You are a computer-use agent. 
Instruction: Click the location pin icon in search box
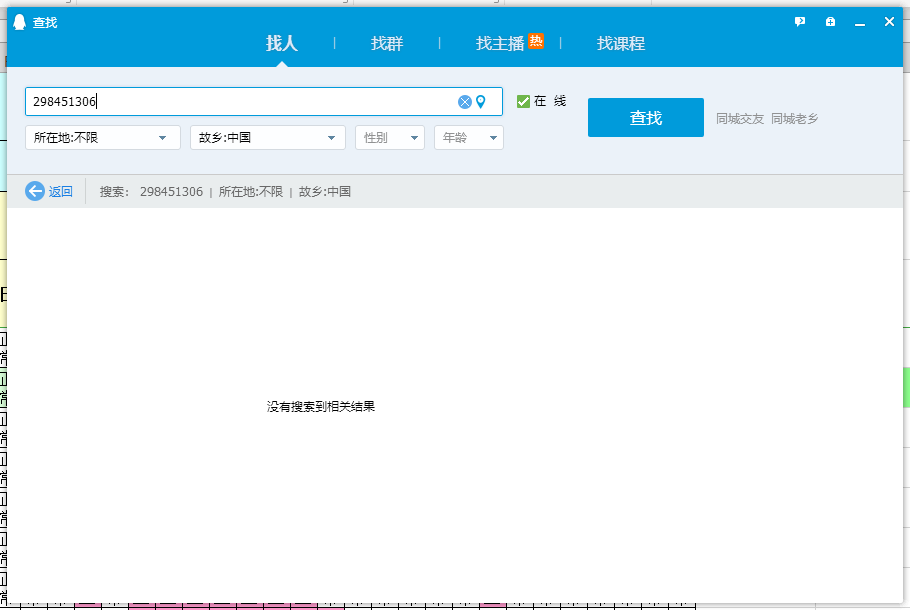click(480, 102)
